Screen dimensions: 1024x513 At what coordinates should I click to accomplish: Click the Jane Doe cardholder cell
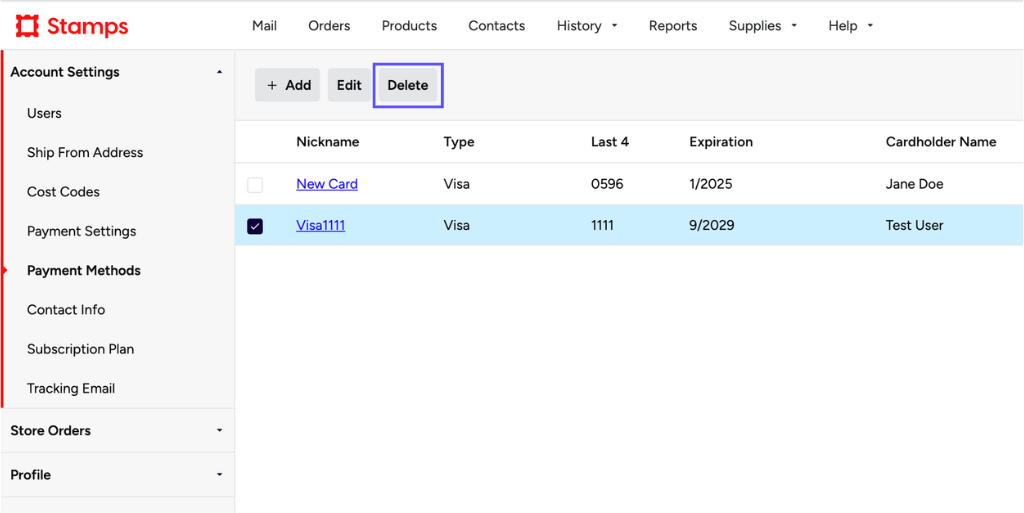click(914, 184)
